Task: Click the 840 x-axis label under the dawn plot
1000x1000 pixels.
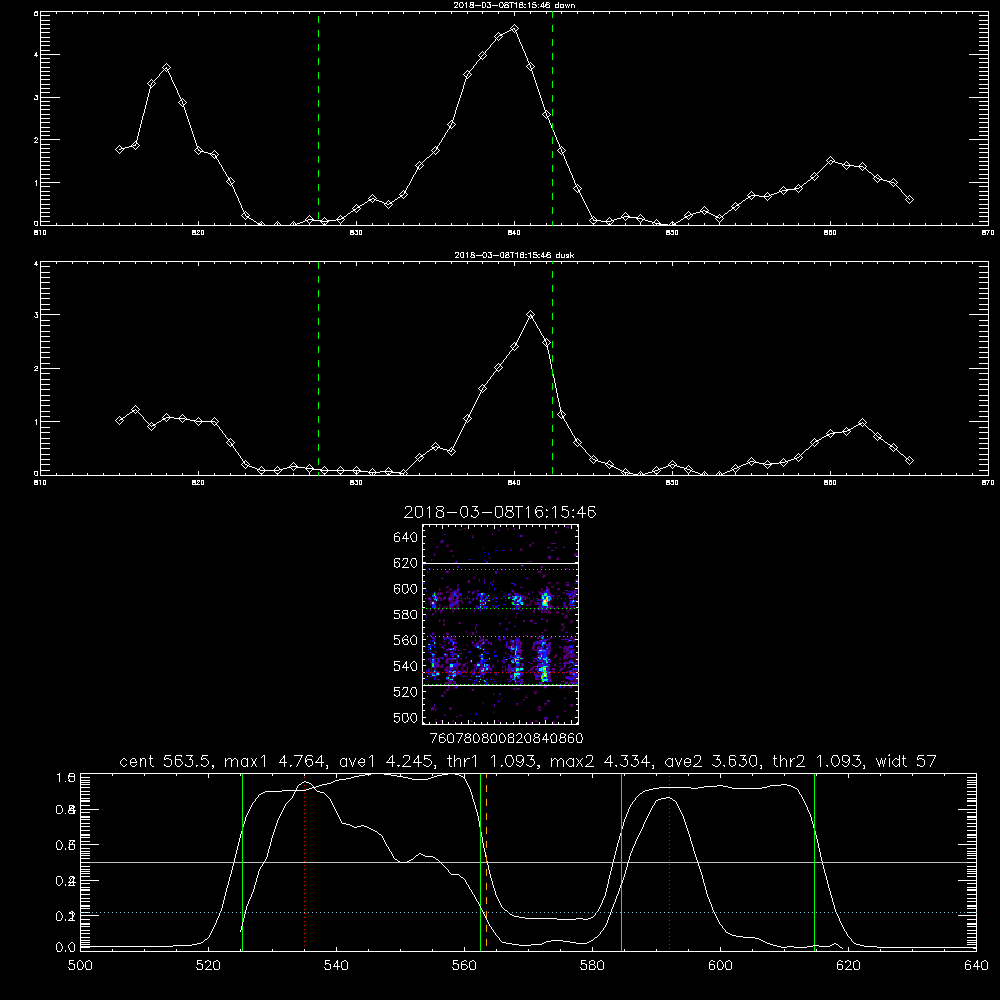Action: [515, 233]
